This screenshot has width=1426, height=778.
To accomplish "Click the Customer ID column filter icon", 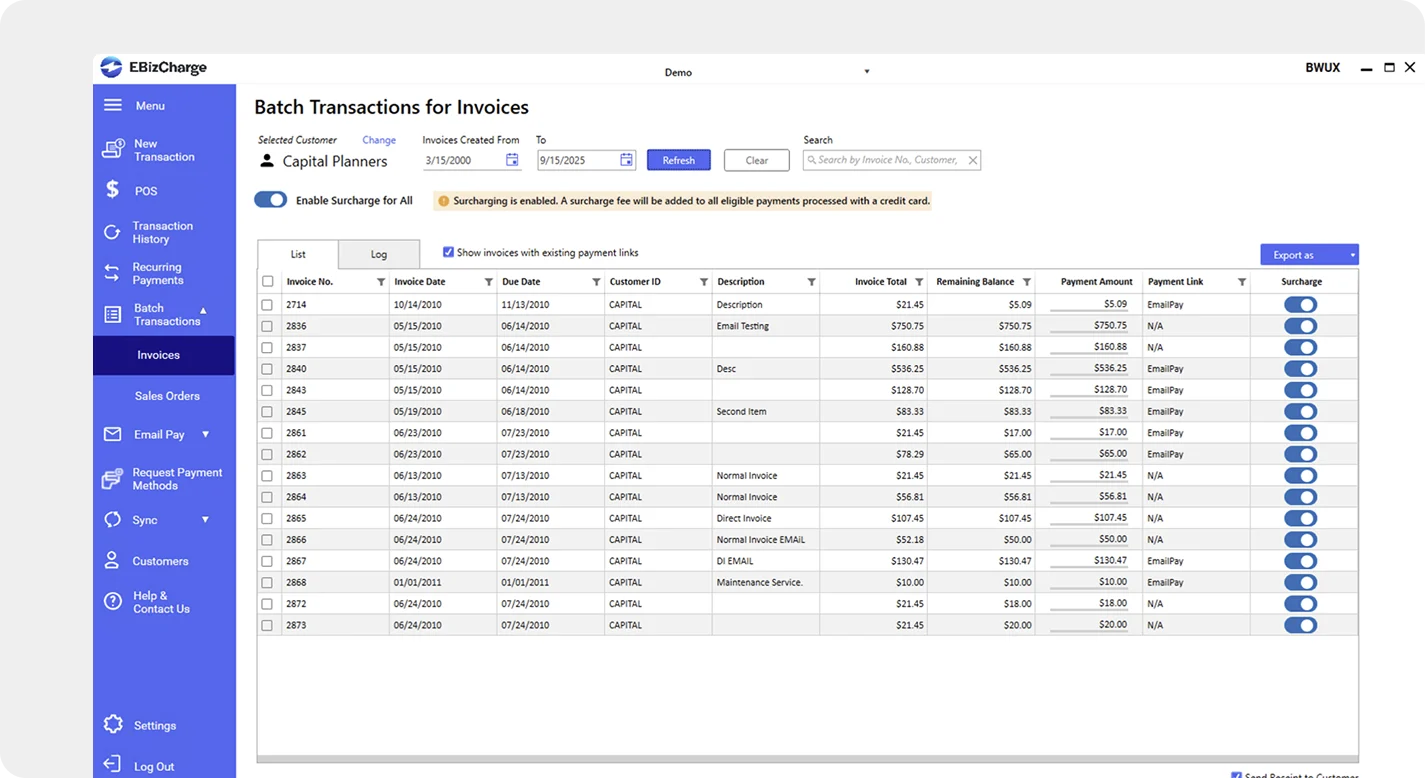I will coord(704,282).
